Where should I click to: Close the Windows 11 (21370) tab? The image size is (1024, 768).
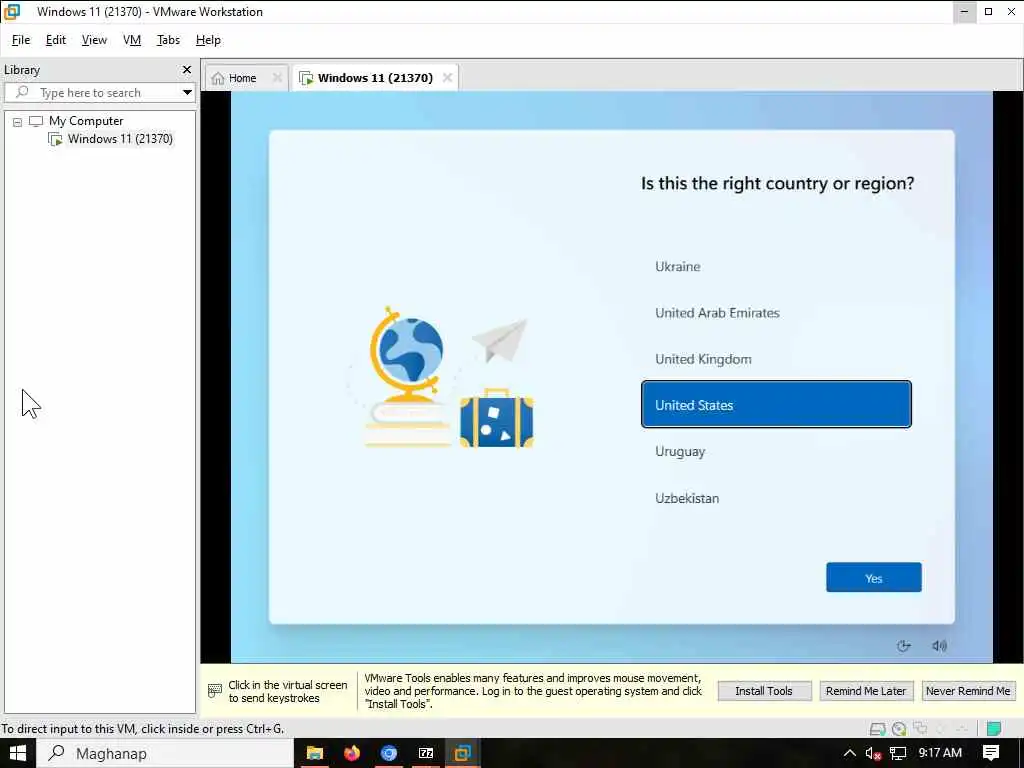point(447,78)
